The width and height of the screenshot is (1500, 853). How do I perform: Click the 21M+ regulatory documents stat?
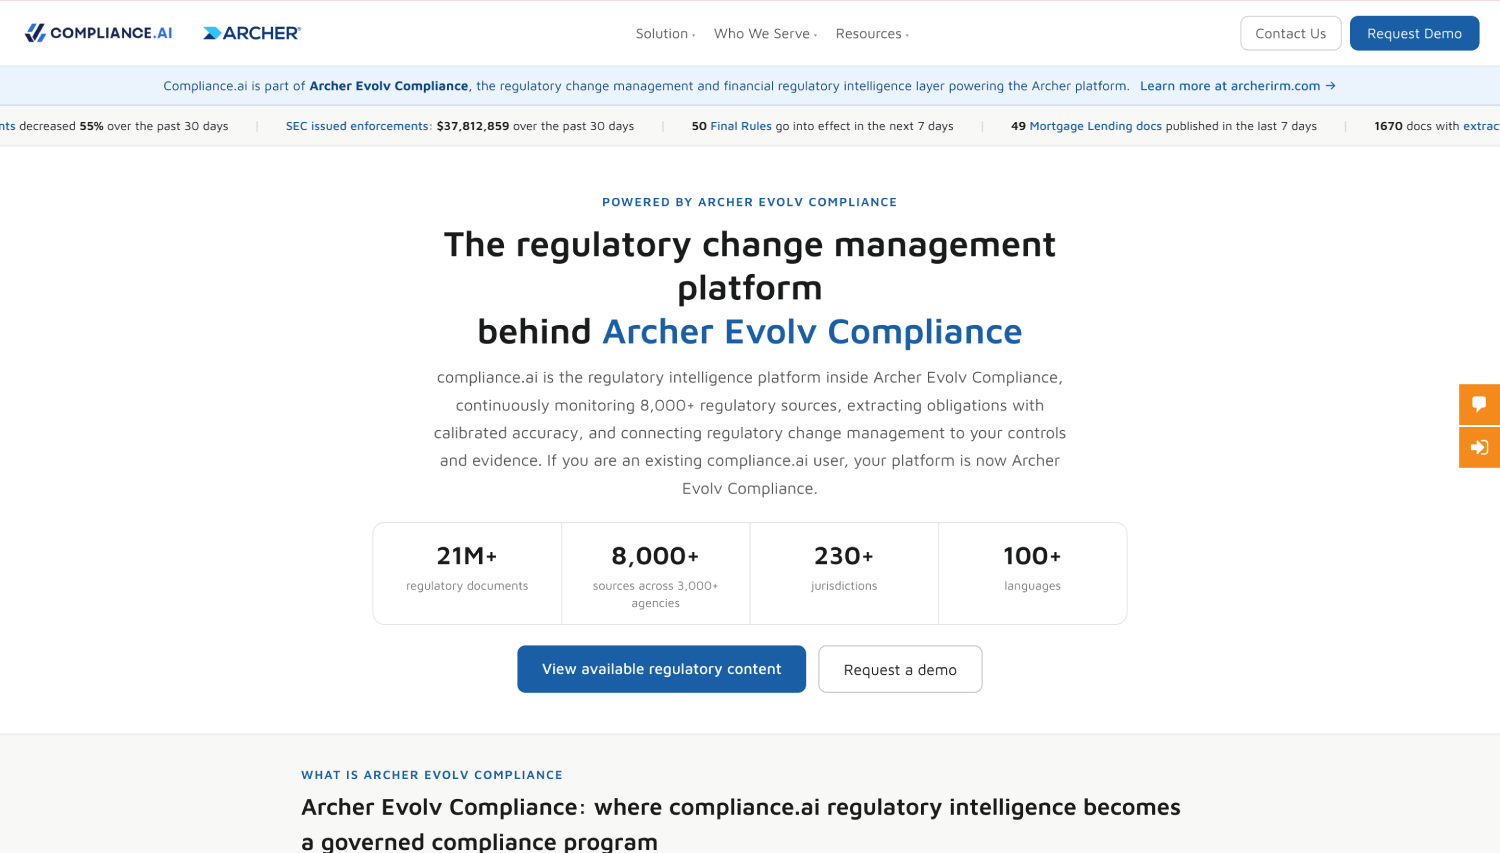coord(467,573)
